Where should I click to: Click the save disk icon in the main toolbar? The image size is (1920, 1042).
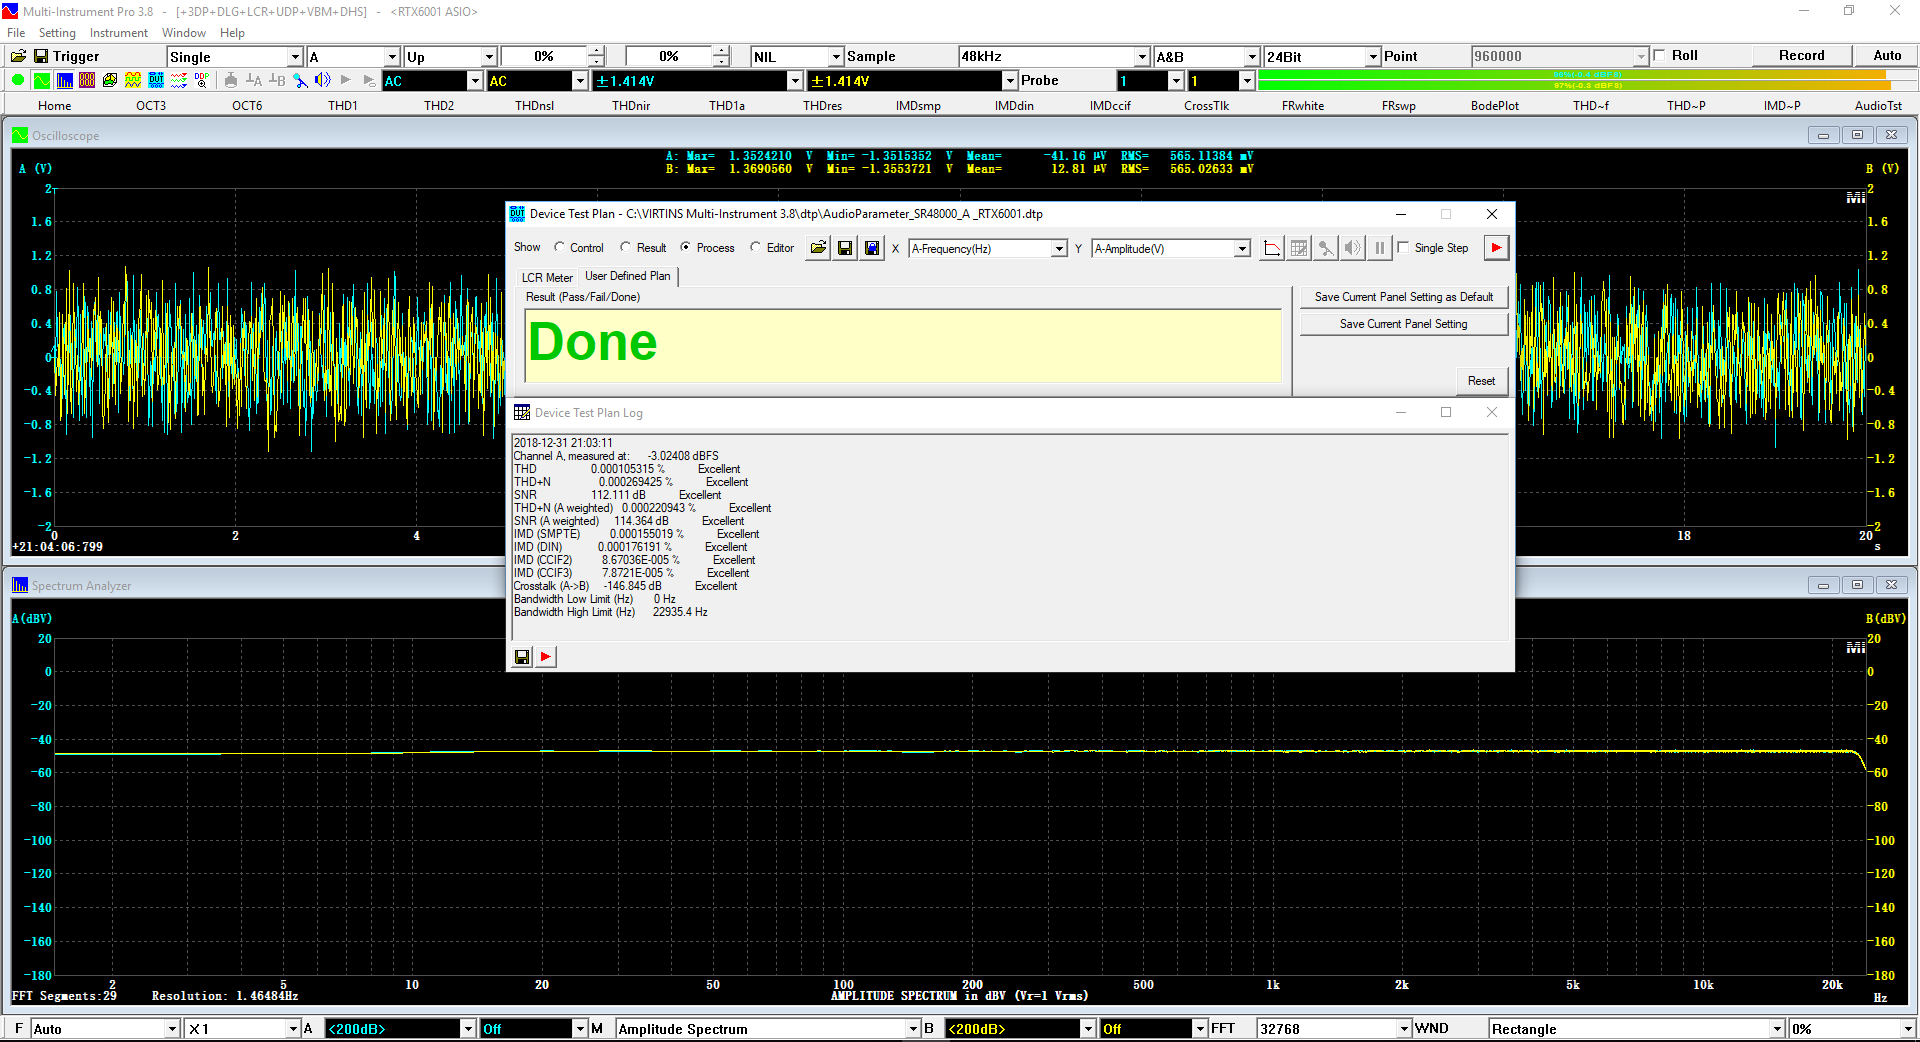[x=41, y=56]
